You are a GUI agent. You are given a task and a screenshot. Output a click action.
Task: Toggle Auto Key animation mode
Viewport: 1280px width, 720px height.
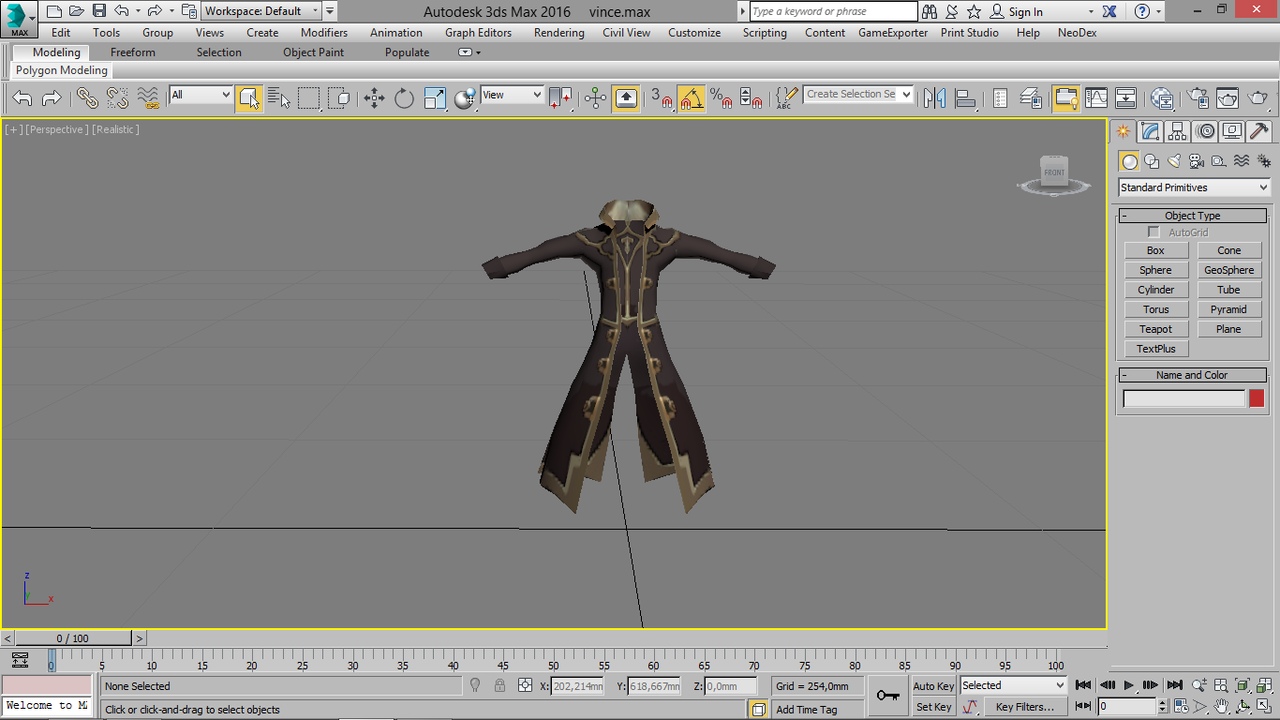point(933,686)
